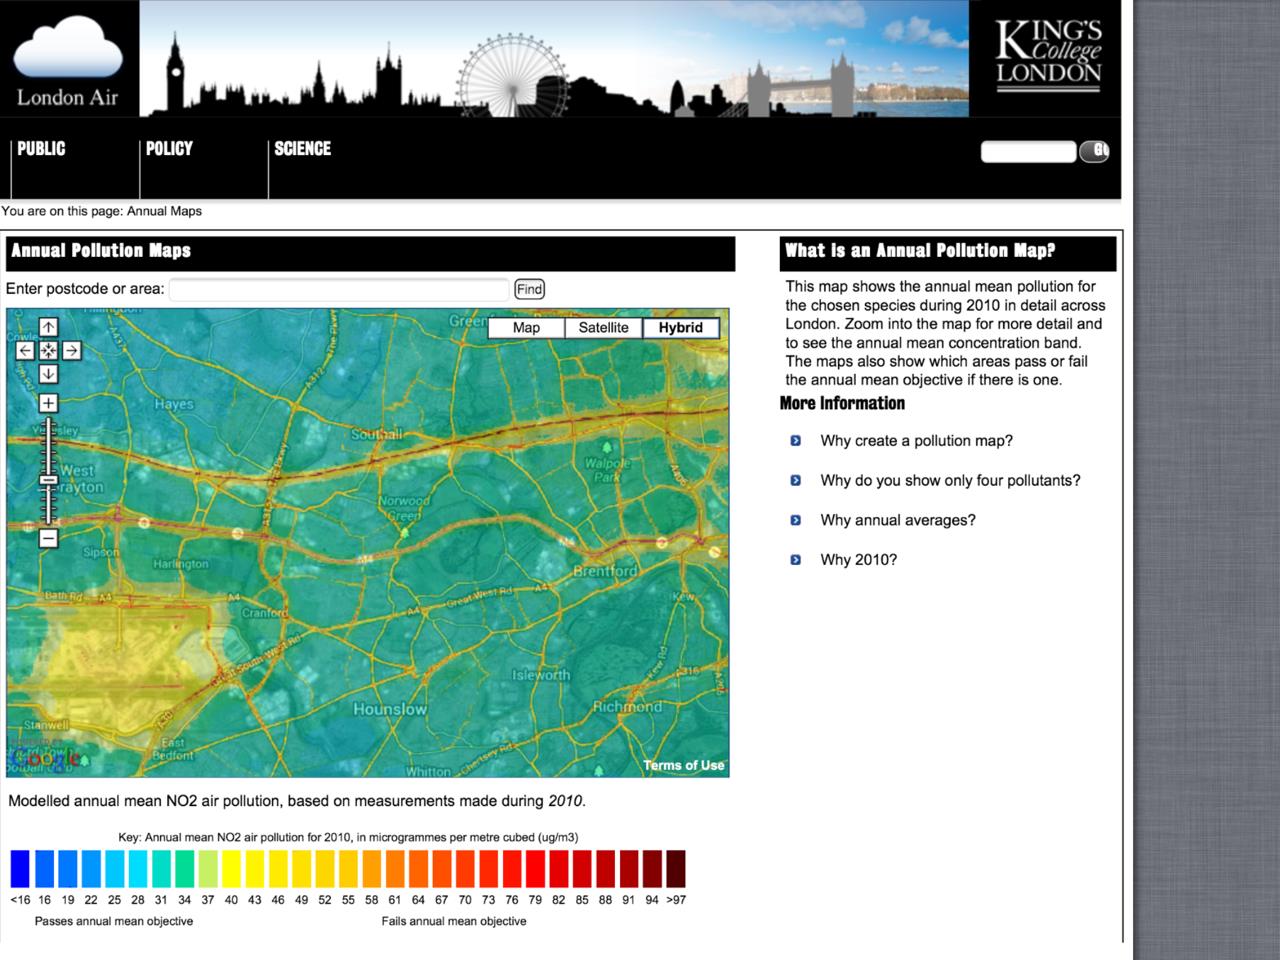1280x960 pixels.
Task: Switch map view to Map
Action: coord(526,328)
